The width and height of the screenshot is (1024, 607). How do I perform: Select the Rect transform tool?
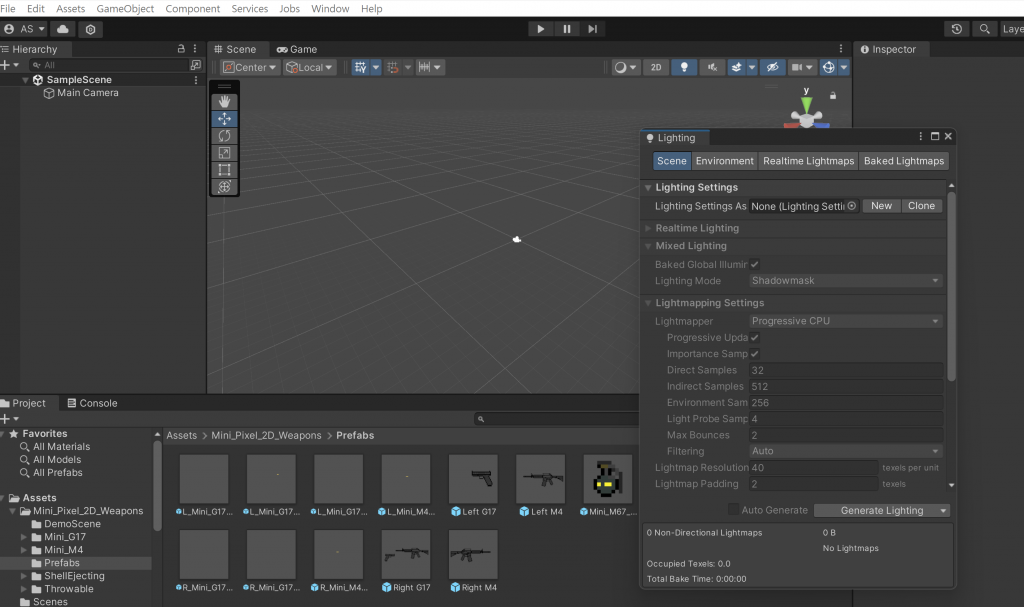[x=224, y=169]
